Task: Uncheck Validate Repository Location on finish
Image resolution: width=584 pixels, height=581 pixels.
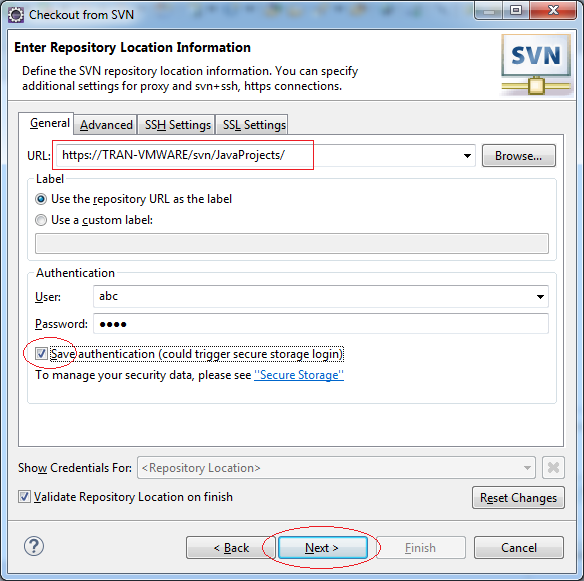Action: pos(24,496)
